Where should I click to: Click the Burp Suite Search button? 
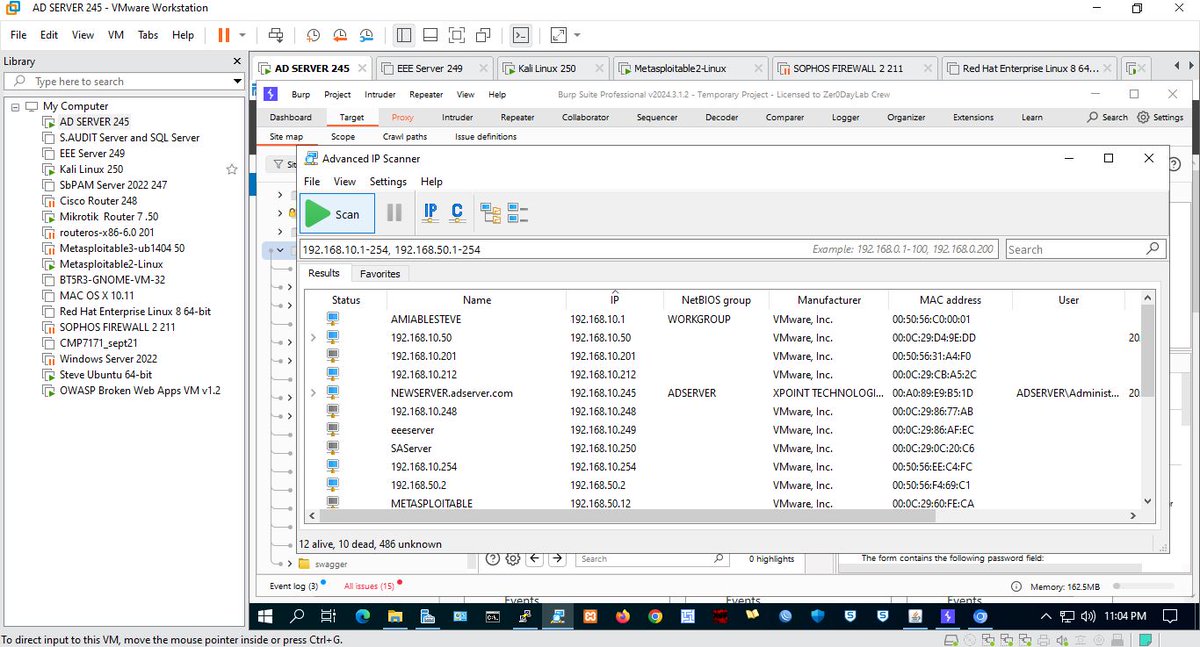tap(1107, 117)
